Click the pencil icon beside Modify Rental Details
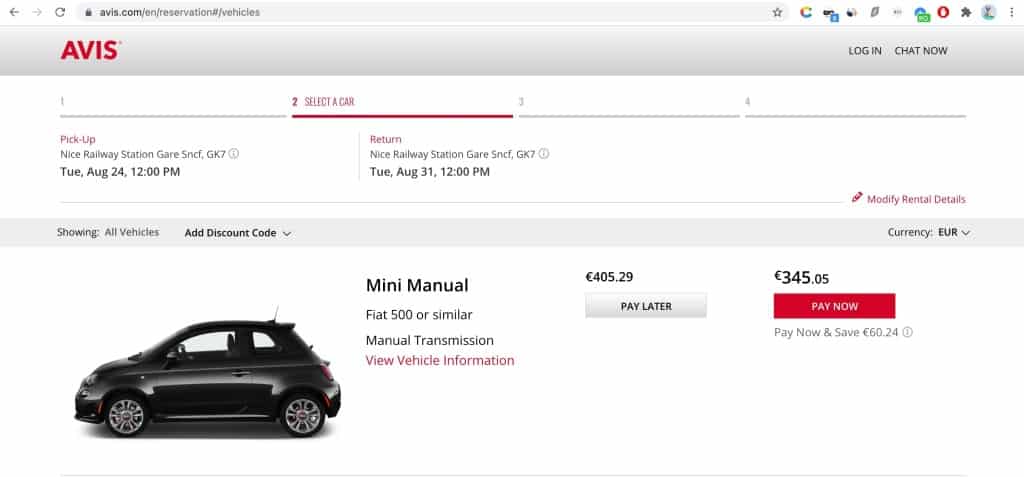The width and height of the screenshot is (1024, 477). [857, 197]
